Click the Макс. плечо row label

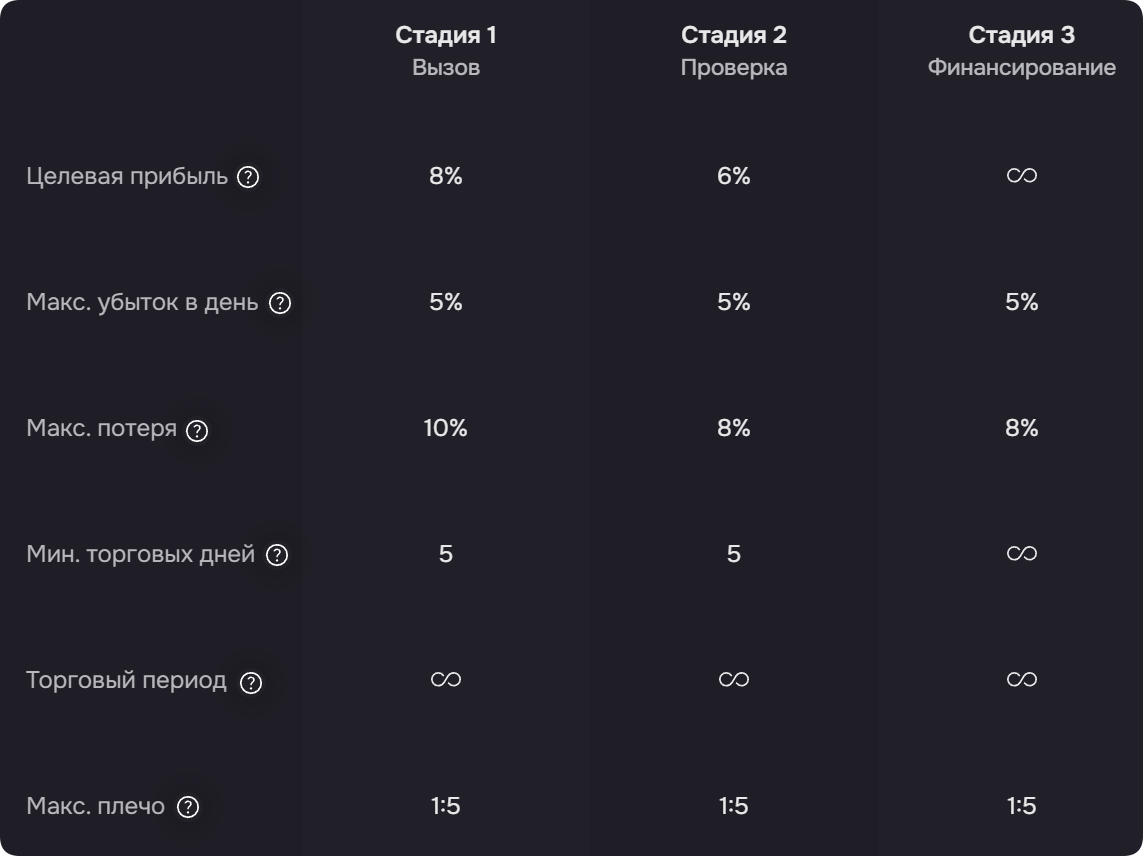click(x=95, y=806)
